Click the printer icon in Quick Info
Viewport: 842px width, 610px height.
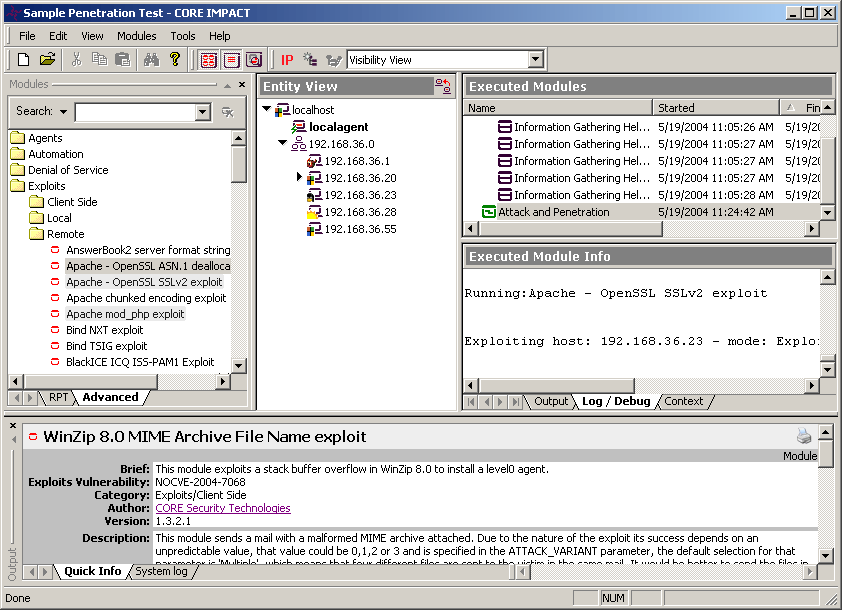[805, 436]
